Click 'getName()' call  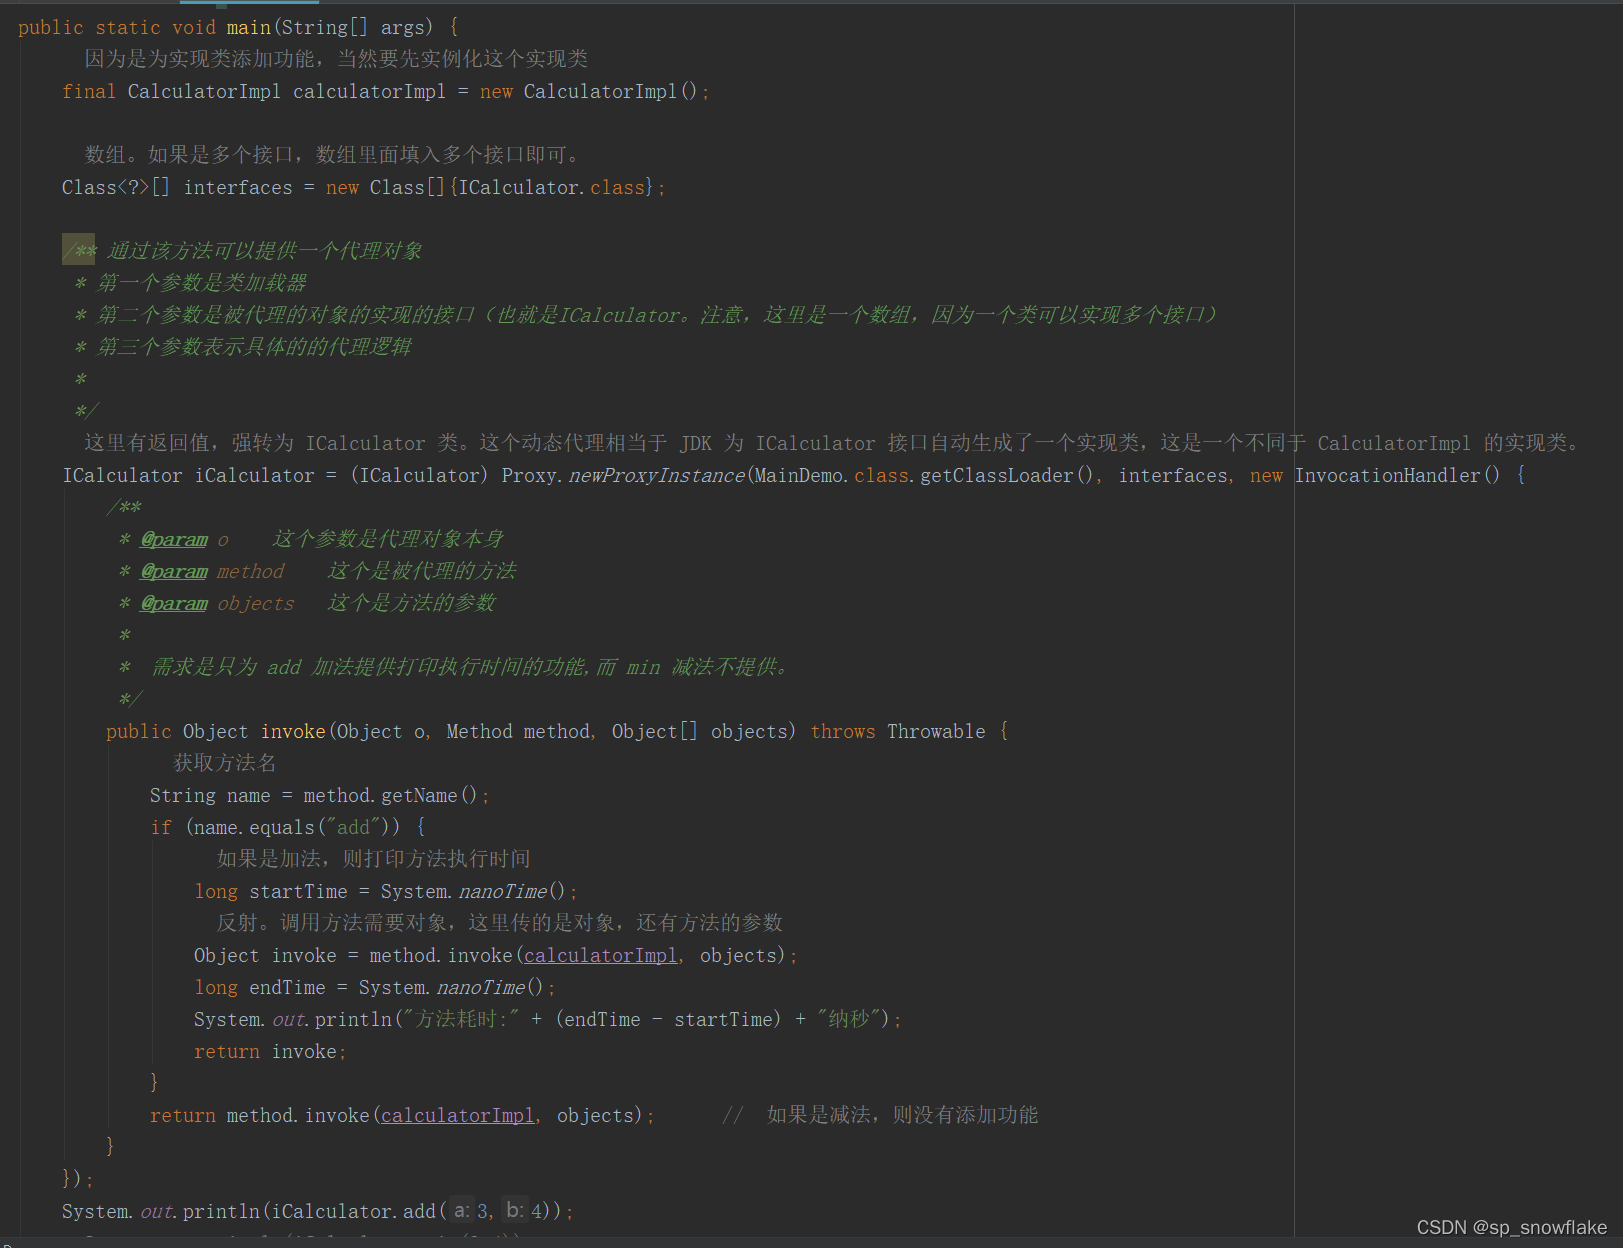coord(429,795)
